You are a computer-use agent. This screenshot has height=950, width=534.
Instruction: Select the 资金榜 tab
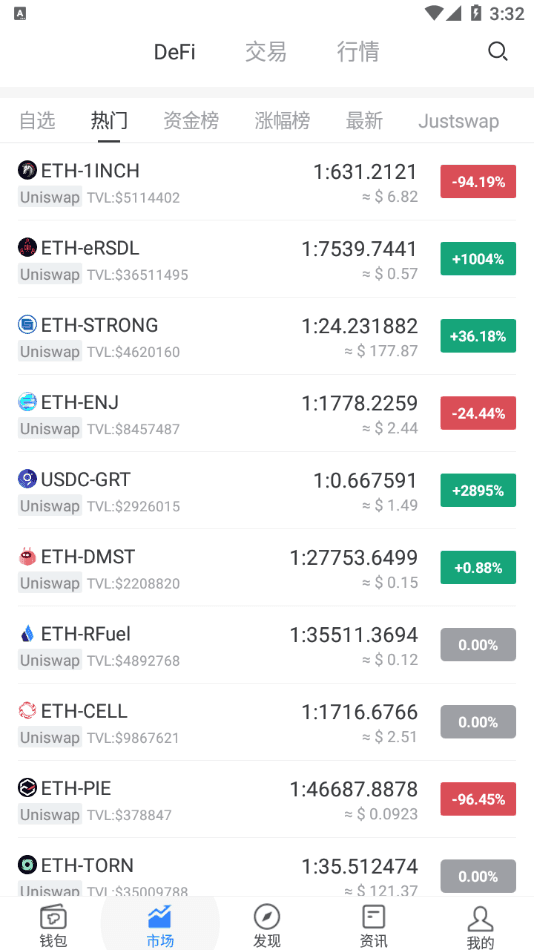191,121
